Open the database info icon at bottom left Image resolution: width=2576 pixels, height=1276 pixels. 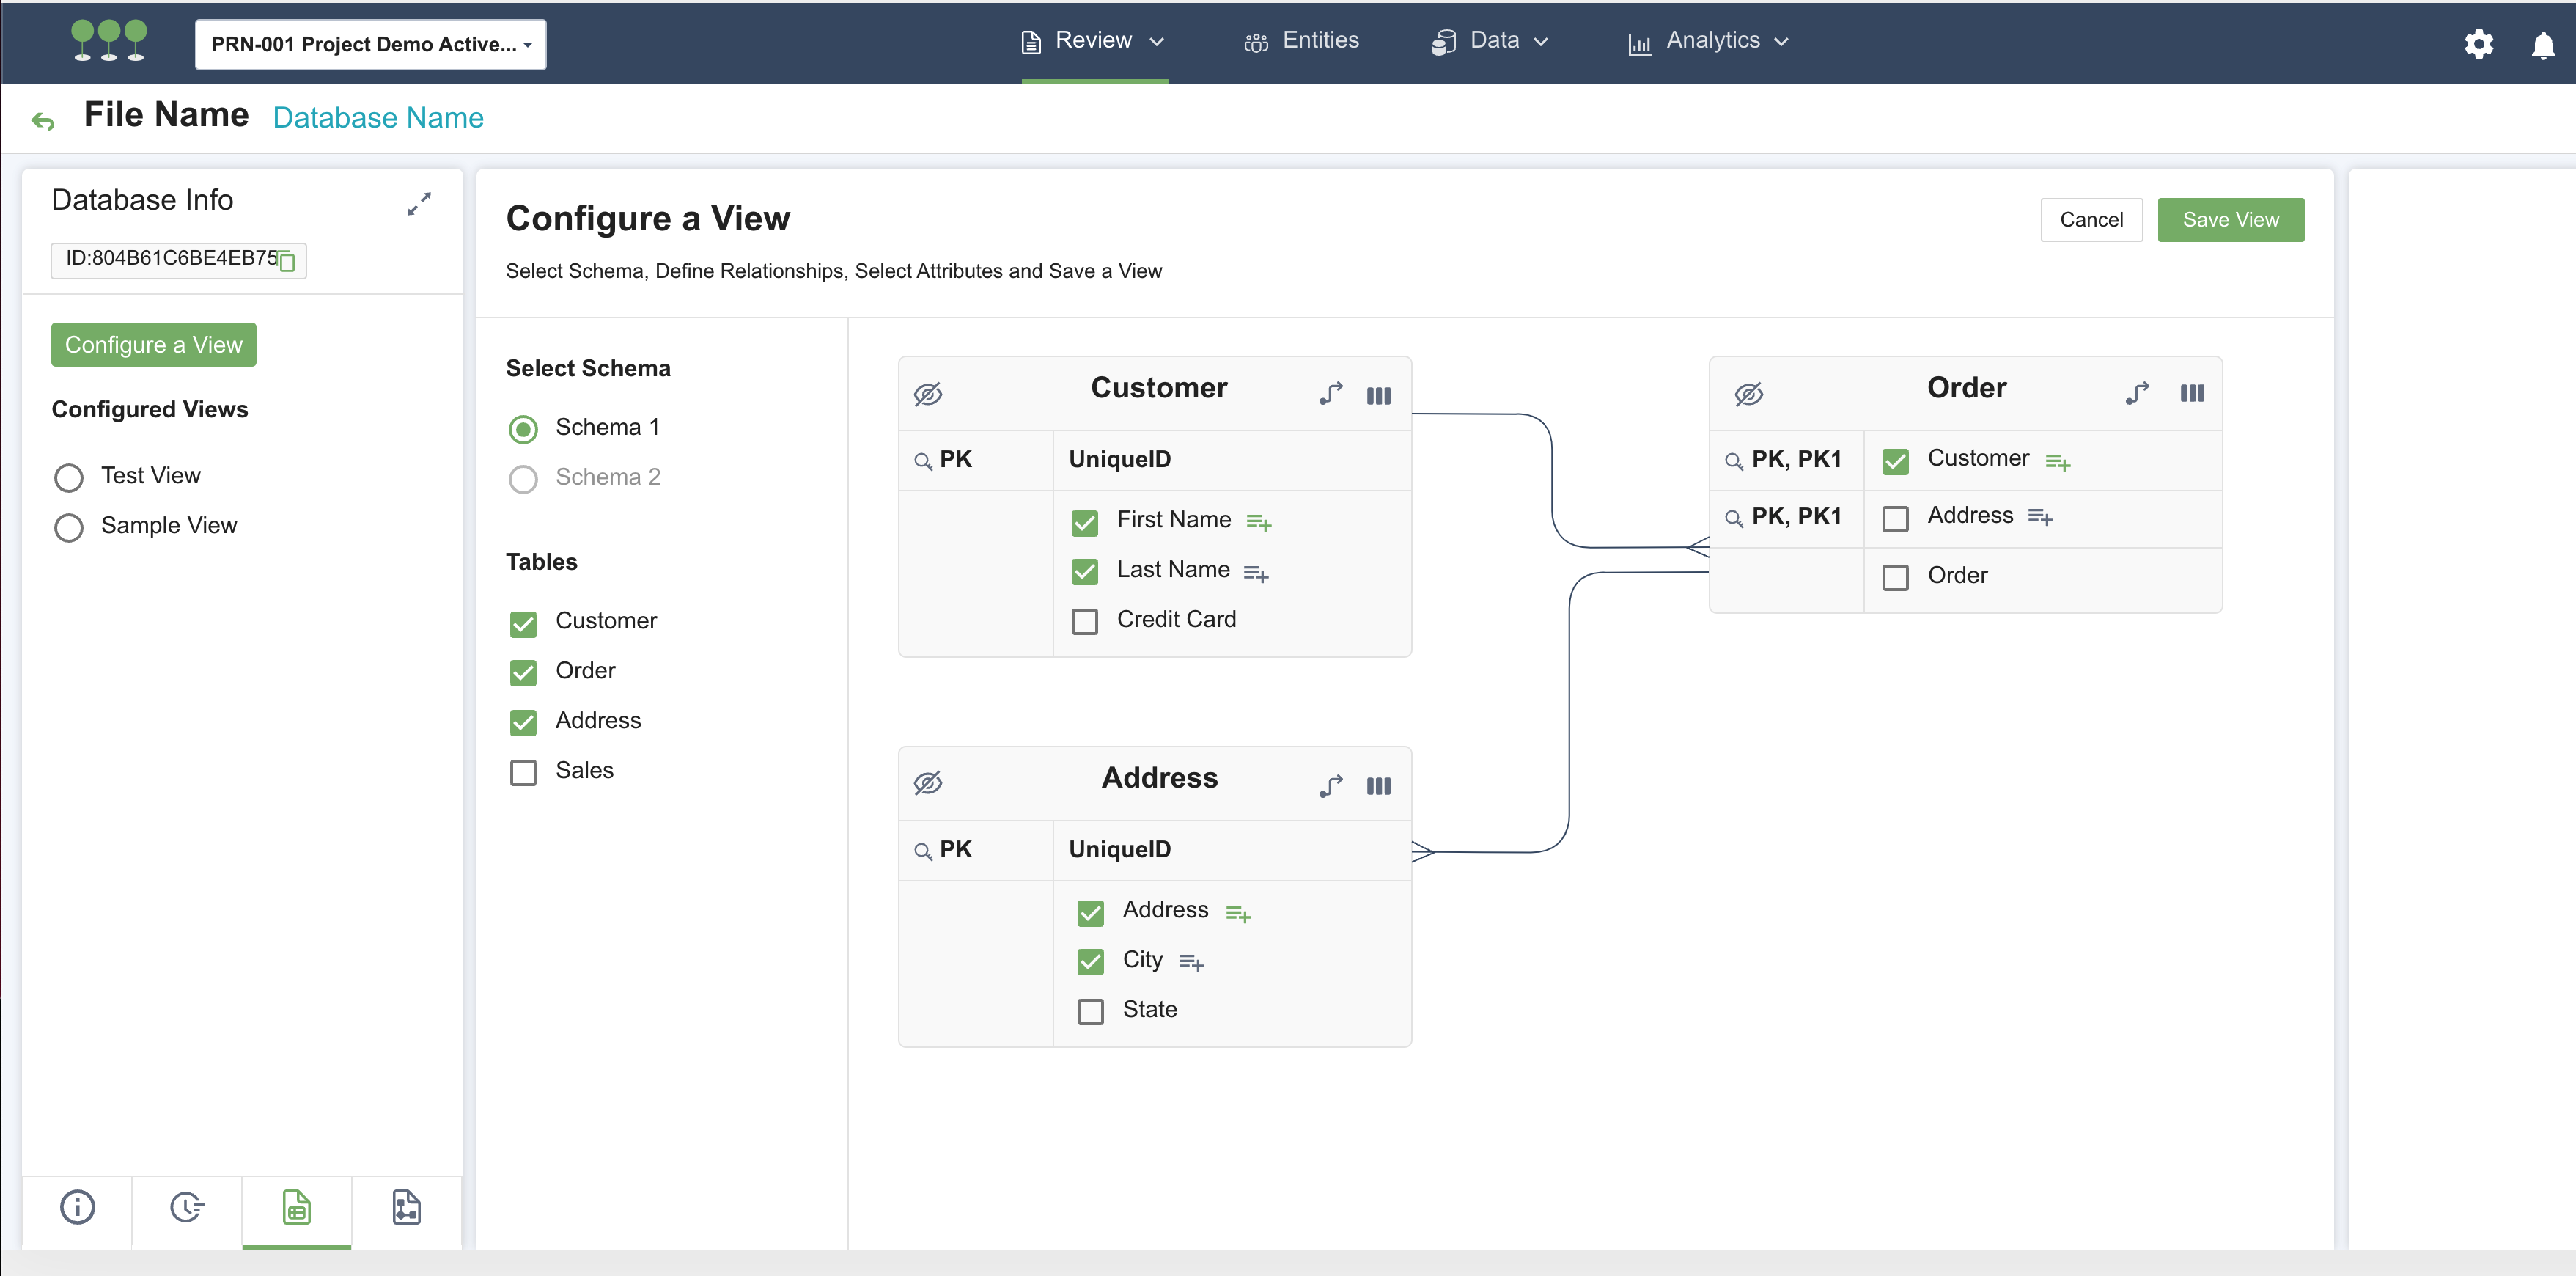[78, 1208]
